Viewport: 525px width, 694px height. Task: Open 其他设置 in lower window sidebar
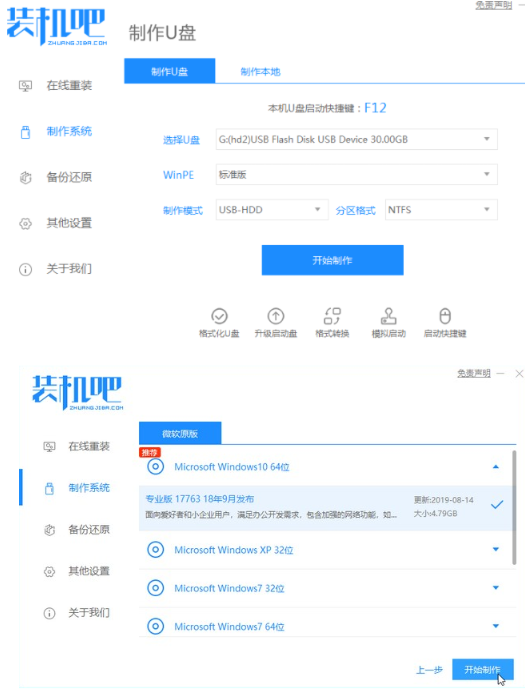point(77,571)
